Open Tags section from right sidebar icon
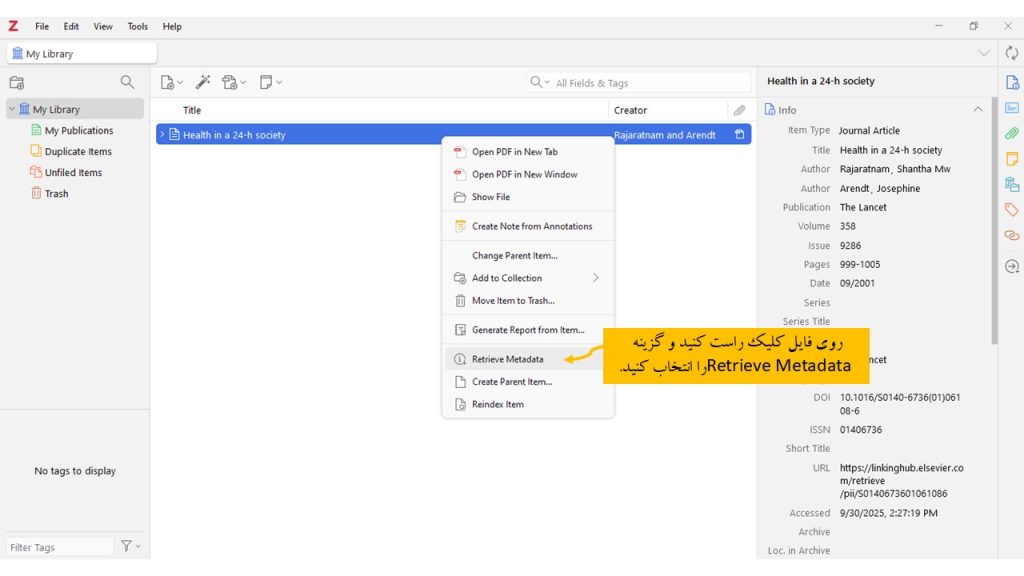Viewport: 1024px width, 576px height. click(x=1011, y=210)
